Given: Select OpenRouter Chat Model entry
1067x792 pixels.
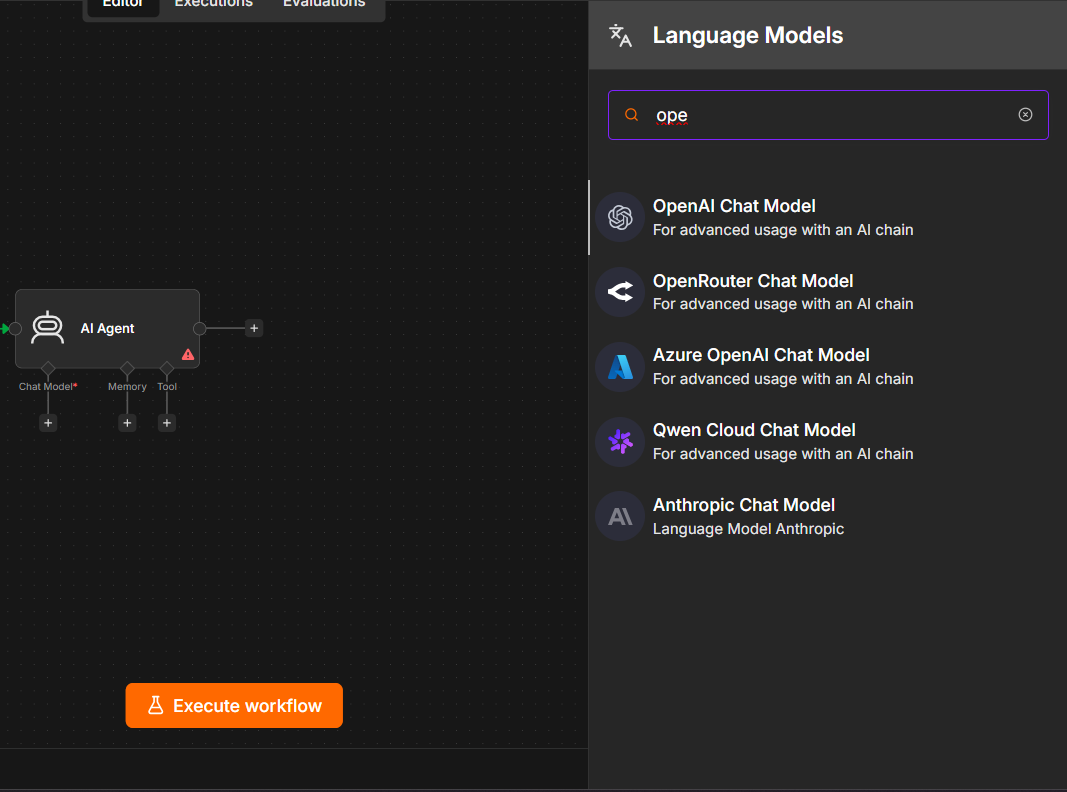Looking at the screenshot, I should (x=827, y=293).
